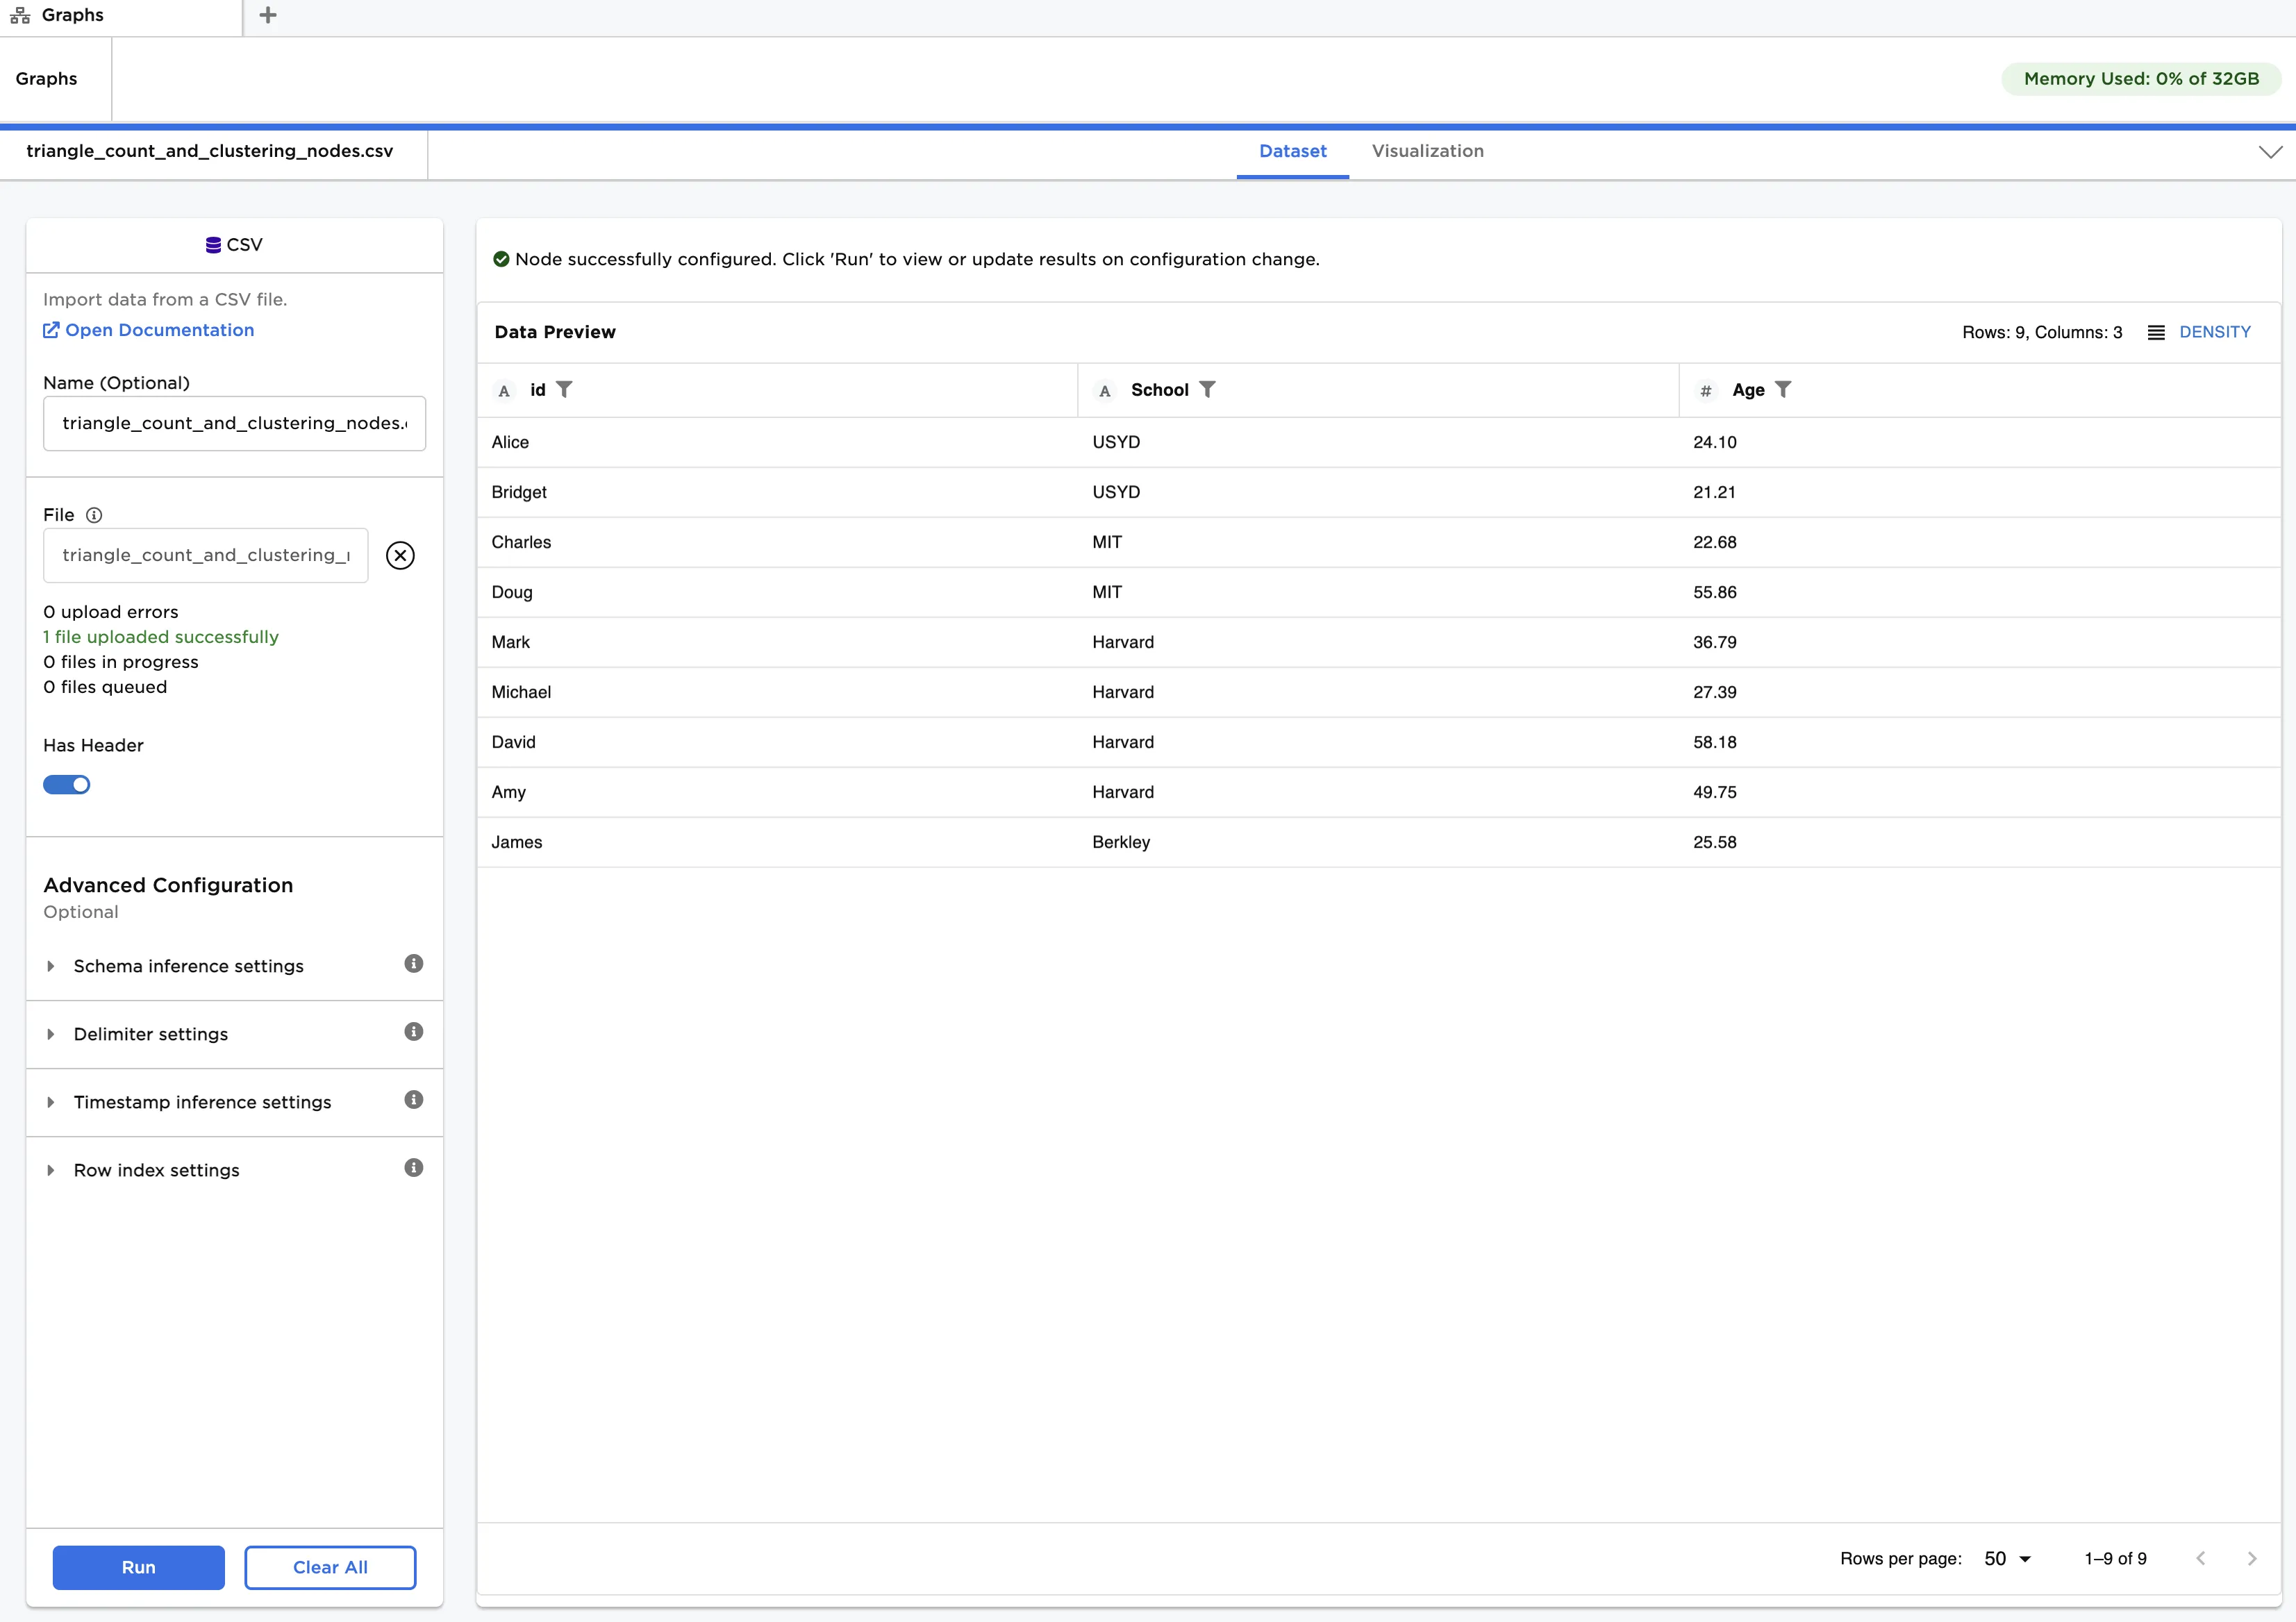Click inside the Name (Optional) input field

234,423
